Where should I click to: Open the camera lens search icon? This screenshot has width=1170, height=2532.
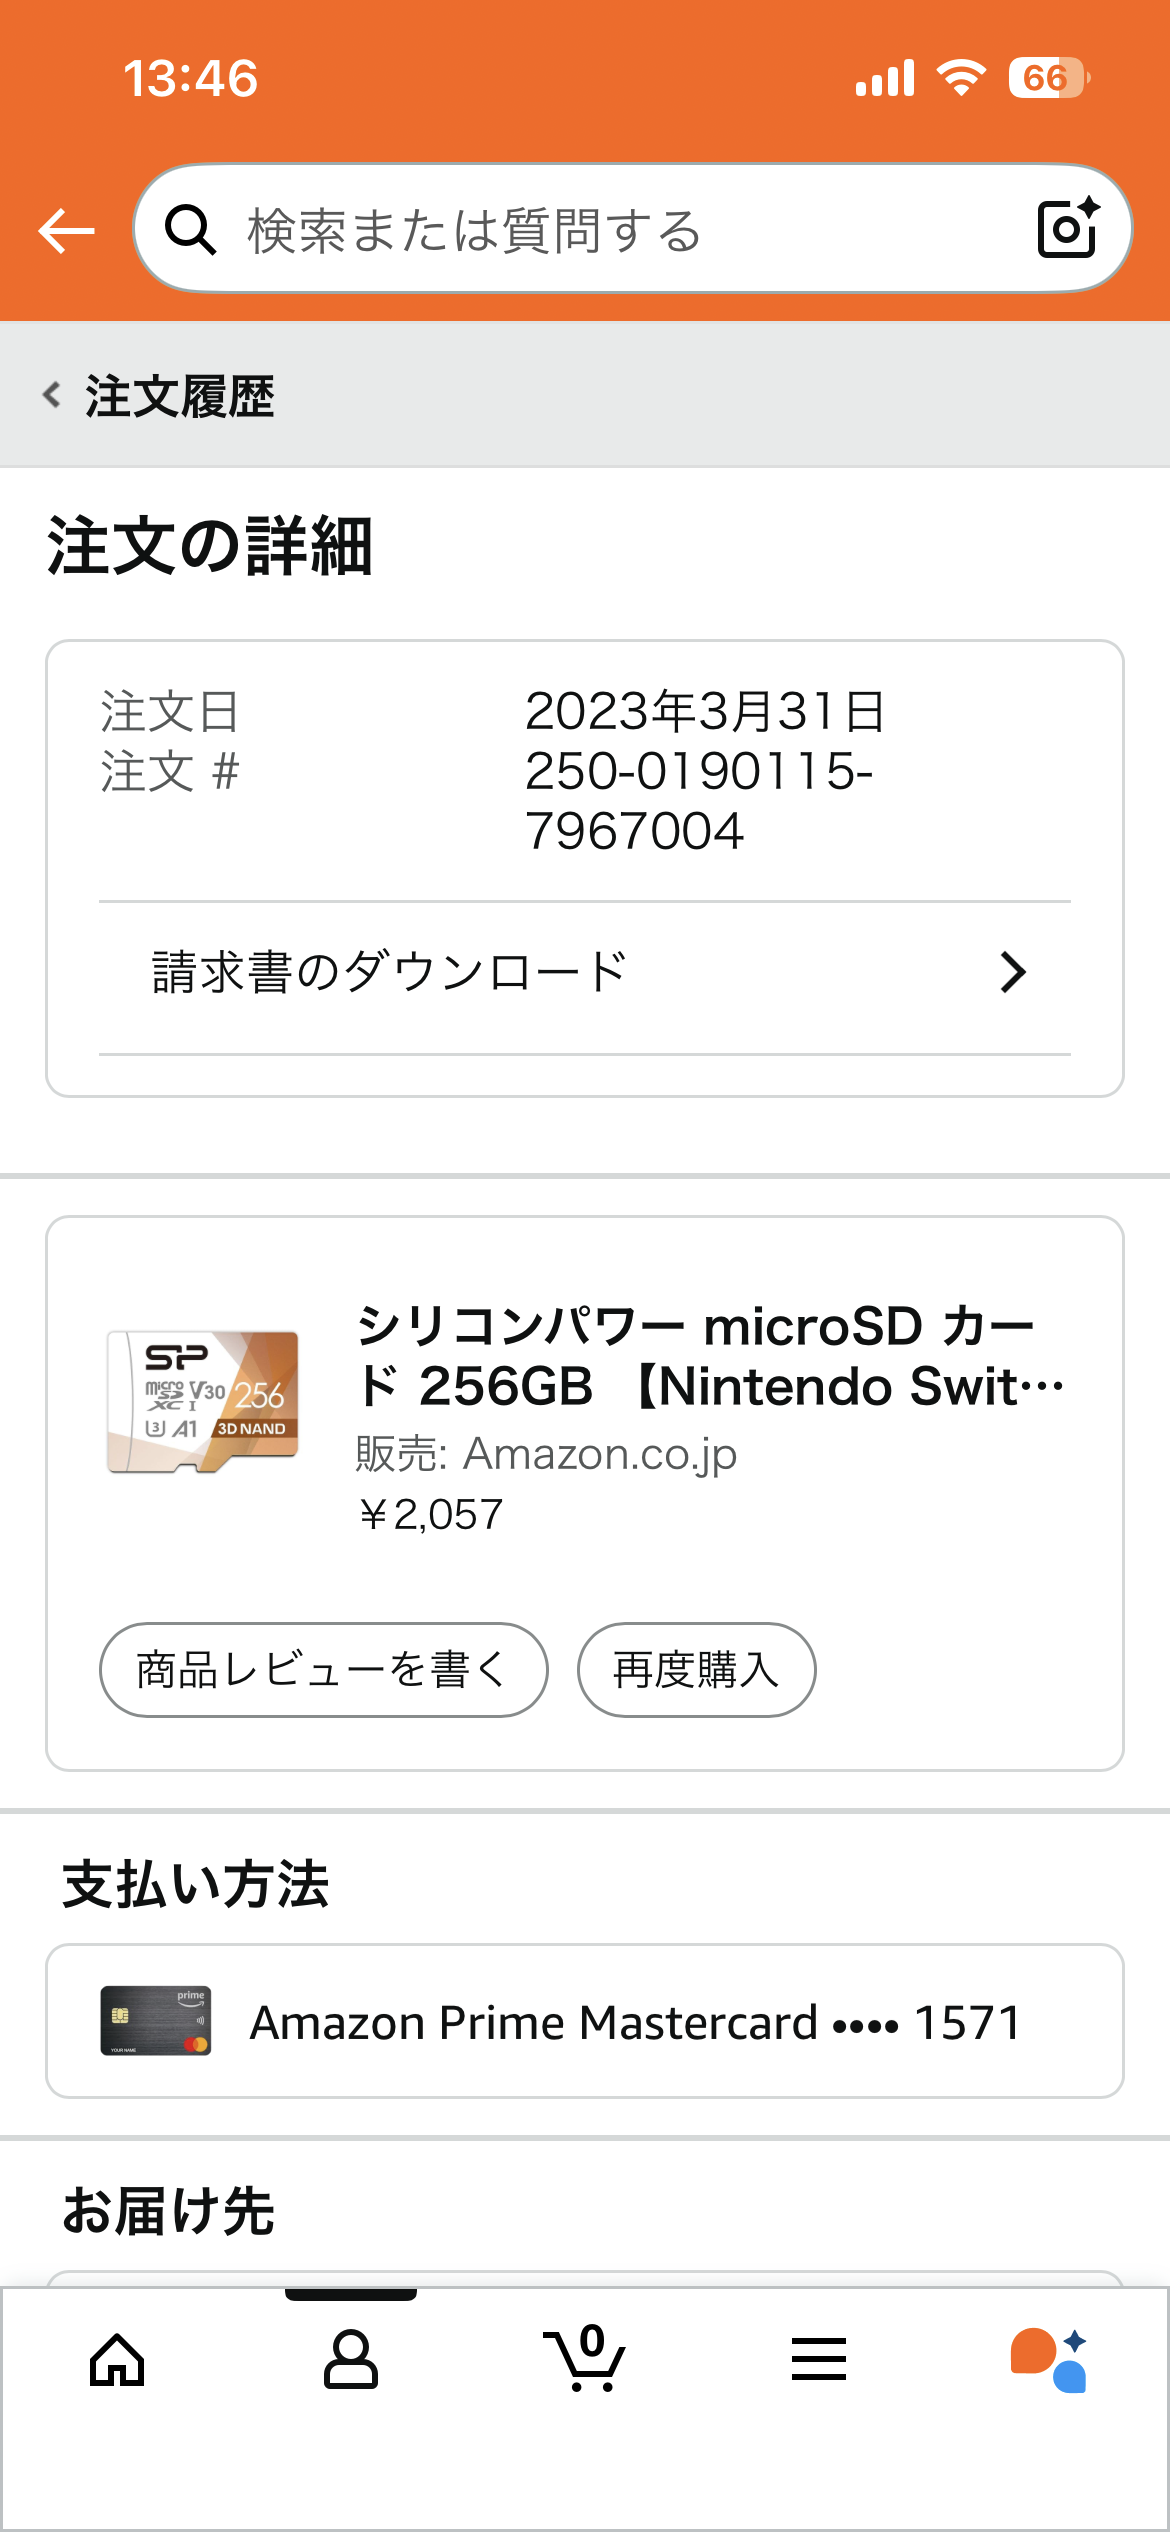tap(1067, 229)
